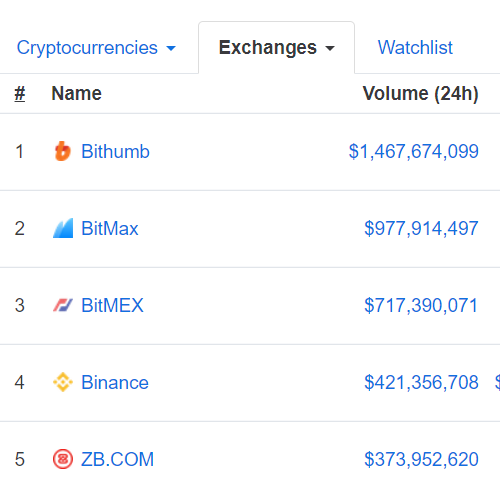500x495 pixels.
Task: Click the Binance yellow diamond icon
Action: click(63, 382)
